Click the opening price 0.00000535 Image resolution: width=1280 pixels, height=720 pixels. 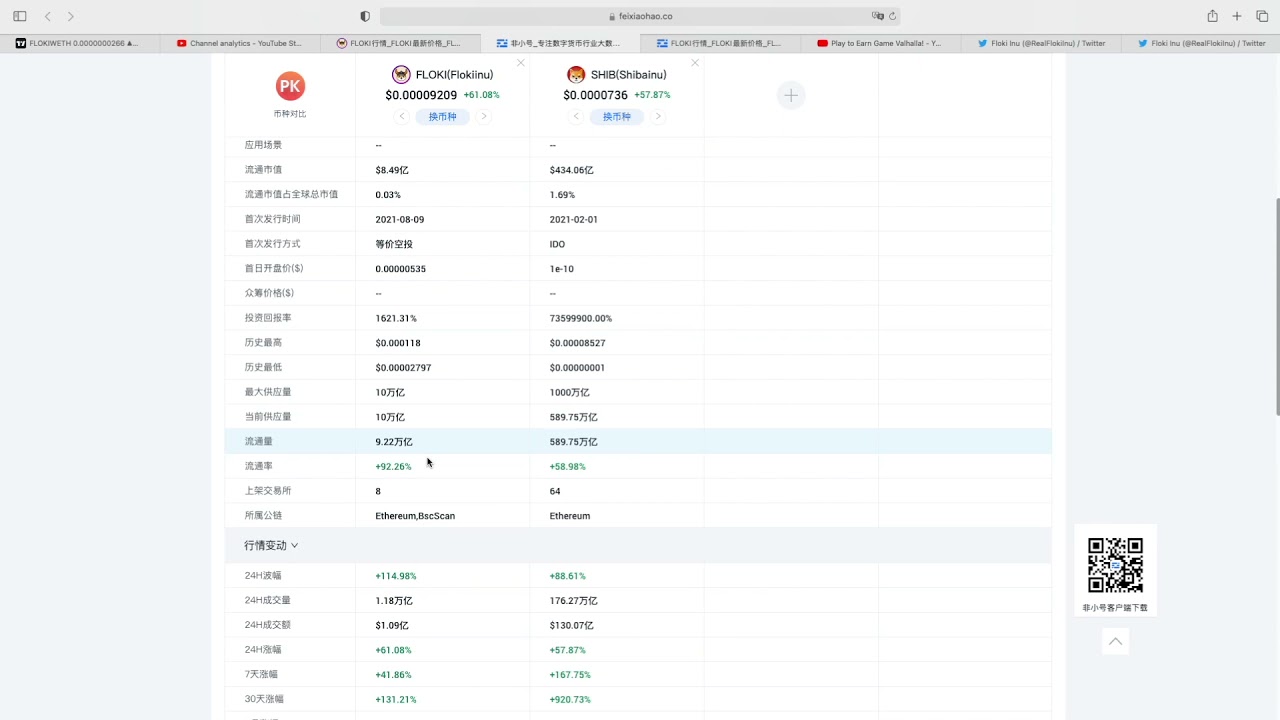coord(401,269)
